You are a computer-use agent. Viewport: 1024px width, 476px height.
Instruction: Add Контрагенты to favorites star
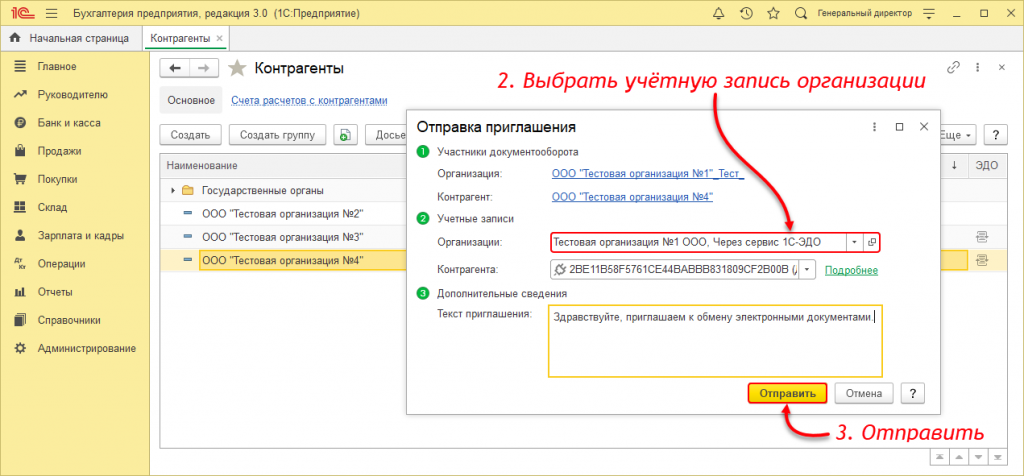pos(237,68)
